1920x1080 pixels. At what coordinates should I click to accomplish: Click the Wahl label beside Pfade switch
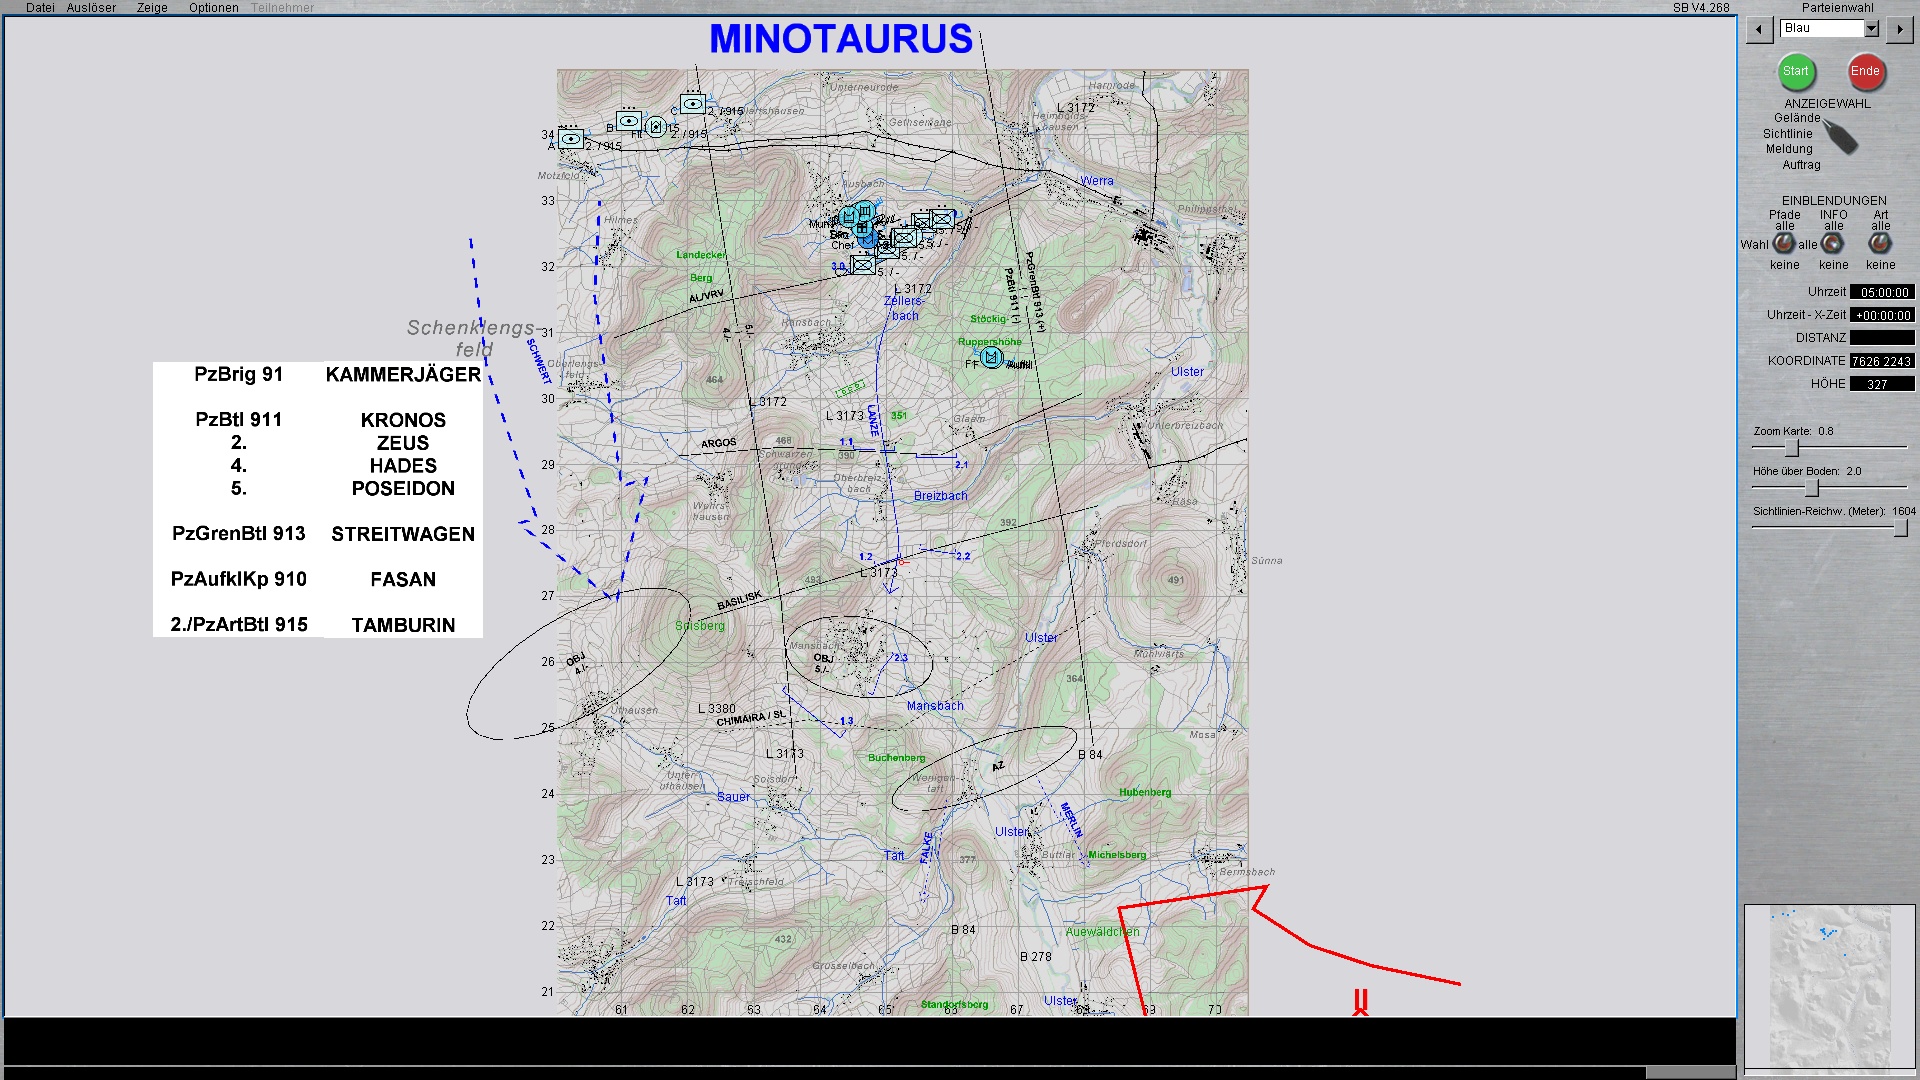coord(1754,245)
